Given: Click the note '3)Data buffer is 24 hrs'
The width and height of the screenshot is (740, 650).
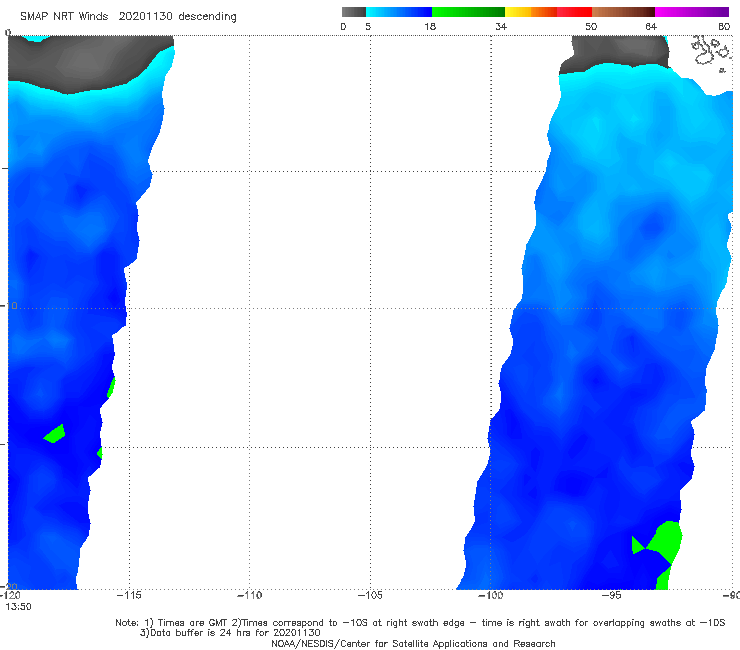Looking at the screenshot, I should point(230,633).
